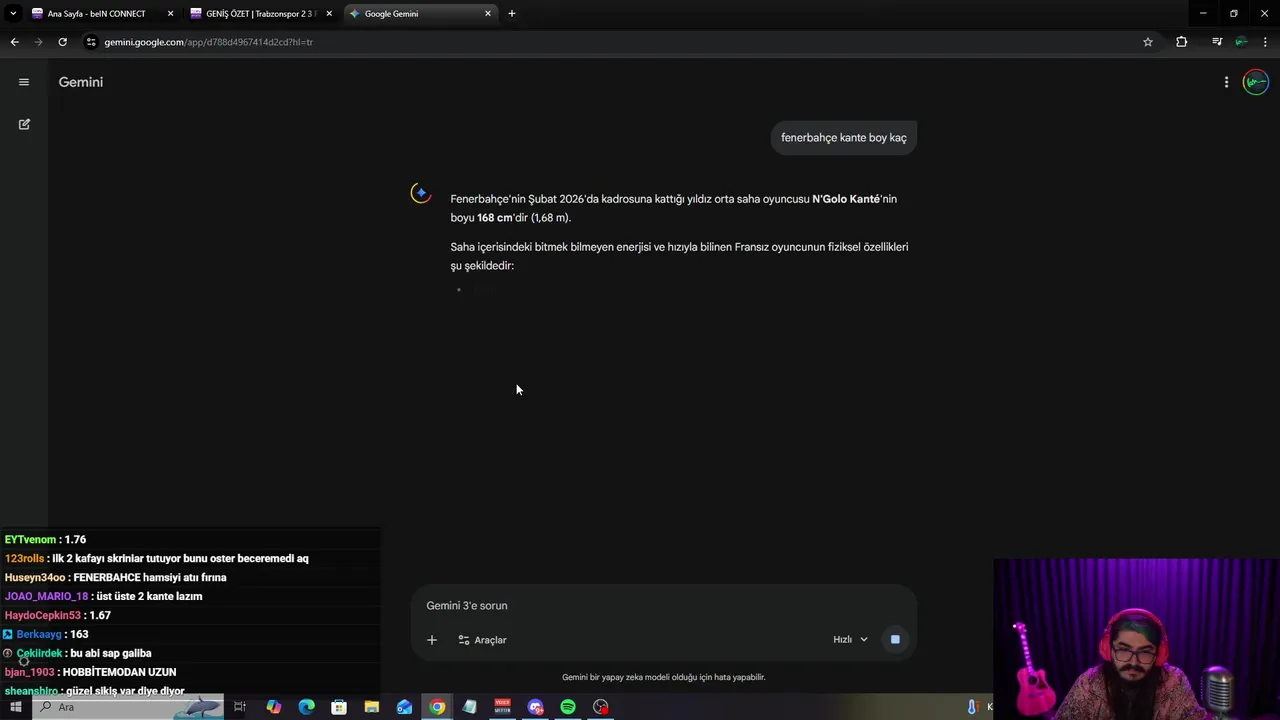This screenshot has width=1280, height=720.
Task: Close the GENİŞ ÖZET Trabzonspor tab
Action: [329, 14]
